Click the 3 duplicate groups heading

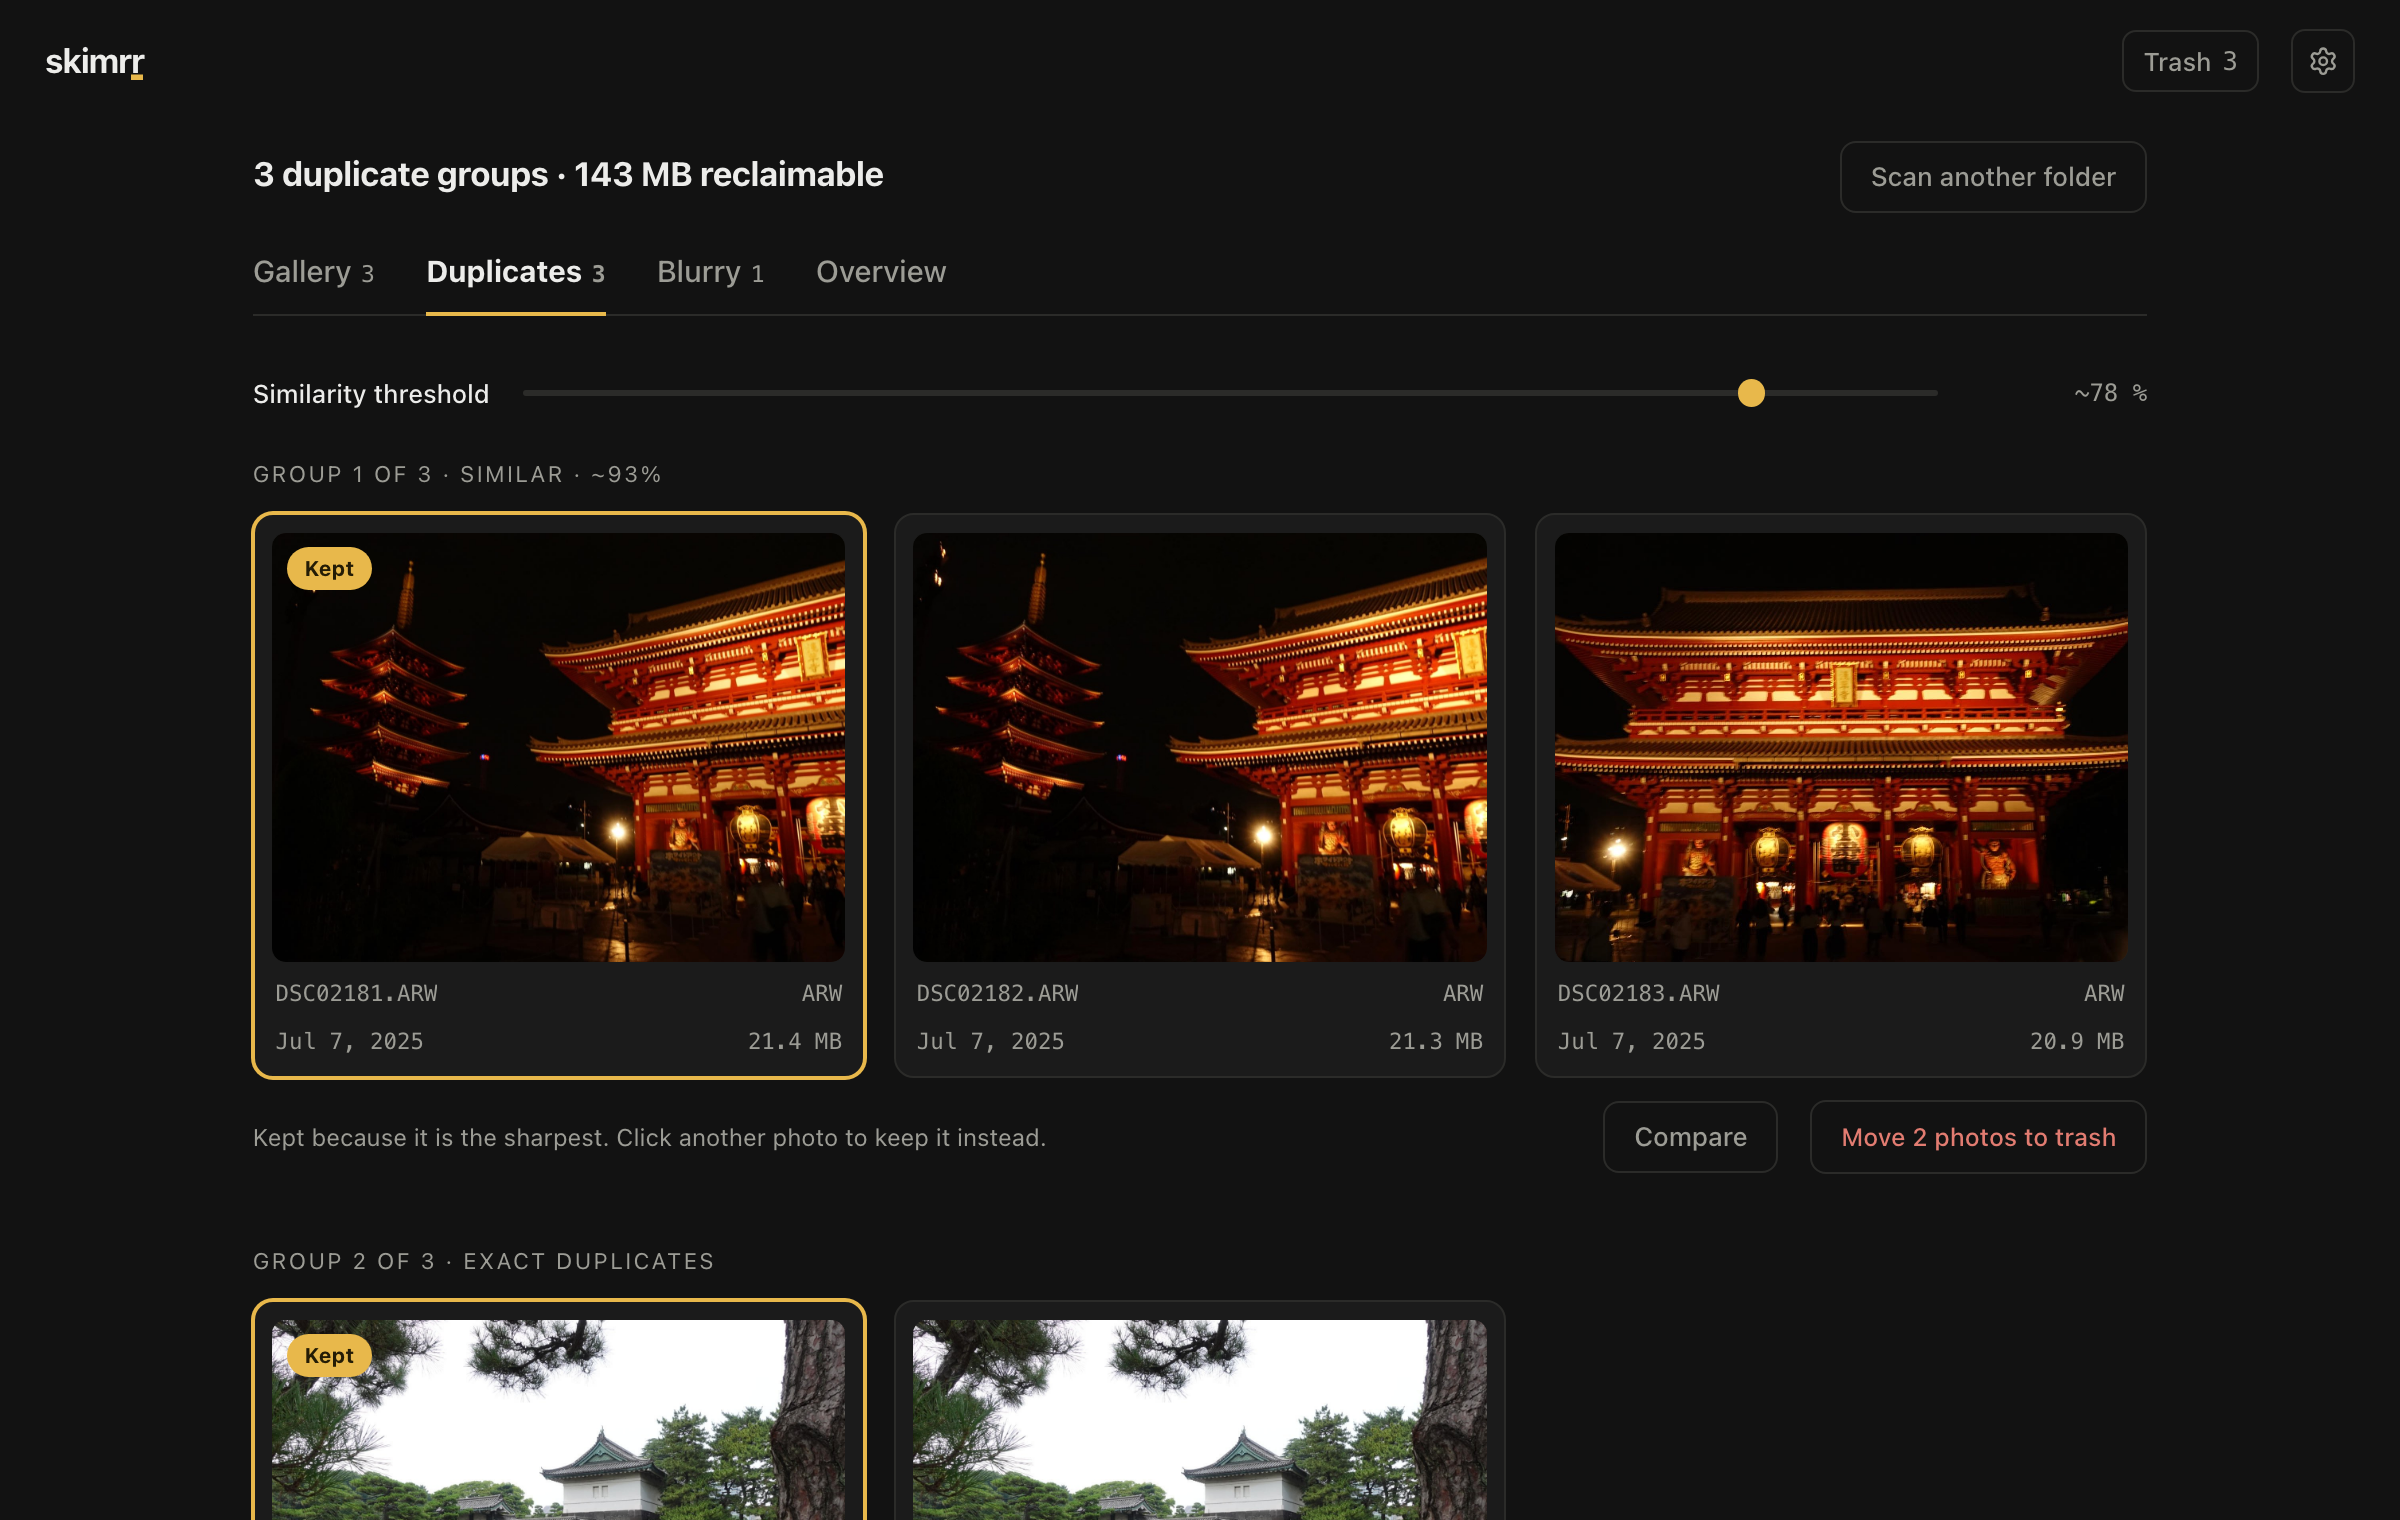pyautogui.click(x=568, y=174)
